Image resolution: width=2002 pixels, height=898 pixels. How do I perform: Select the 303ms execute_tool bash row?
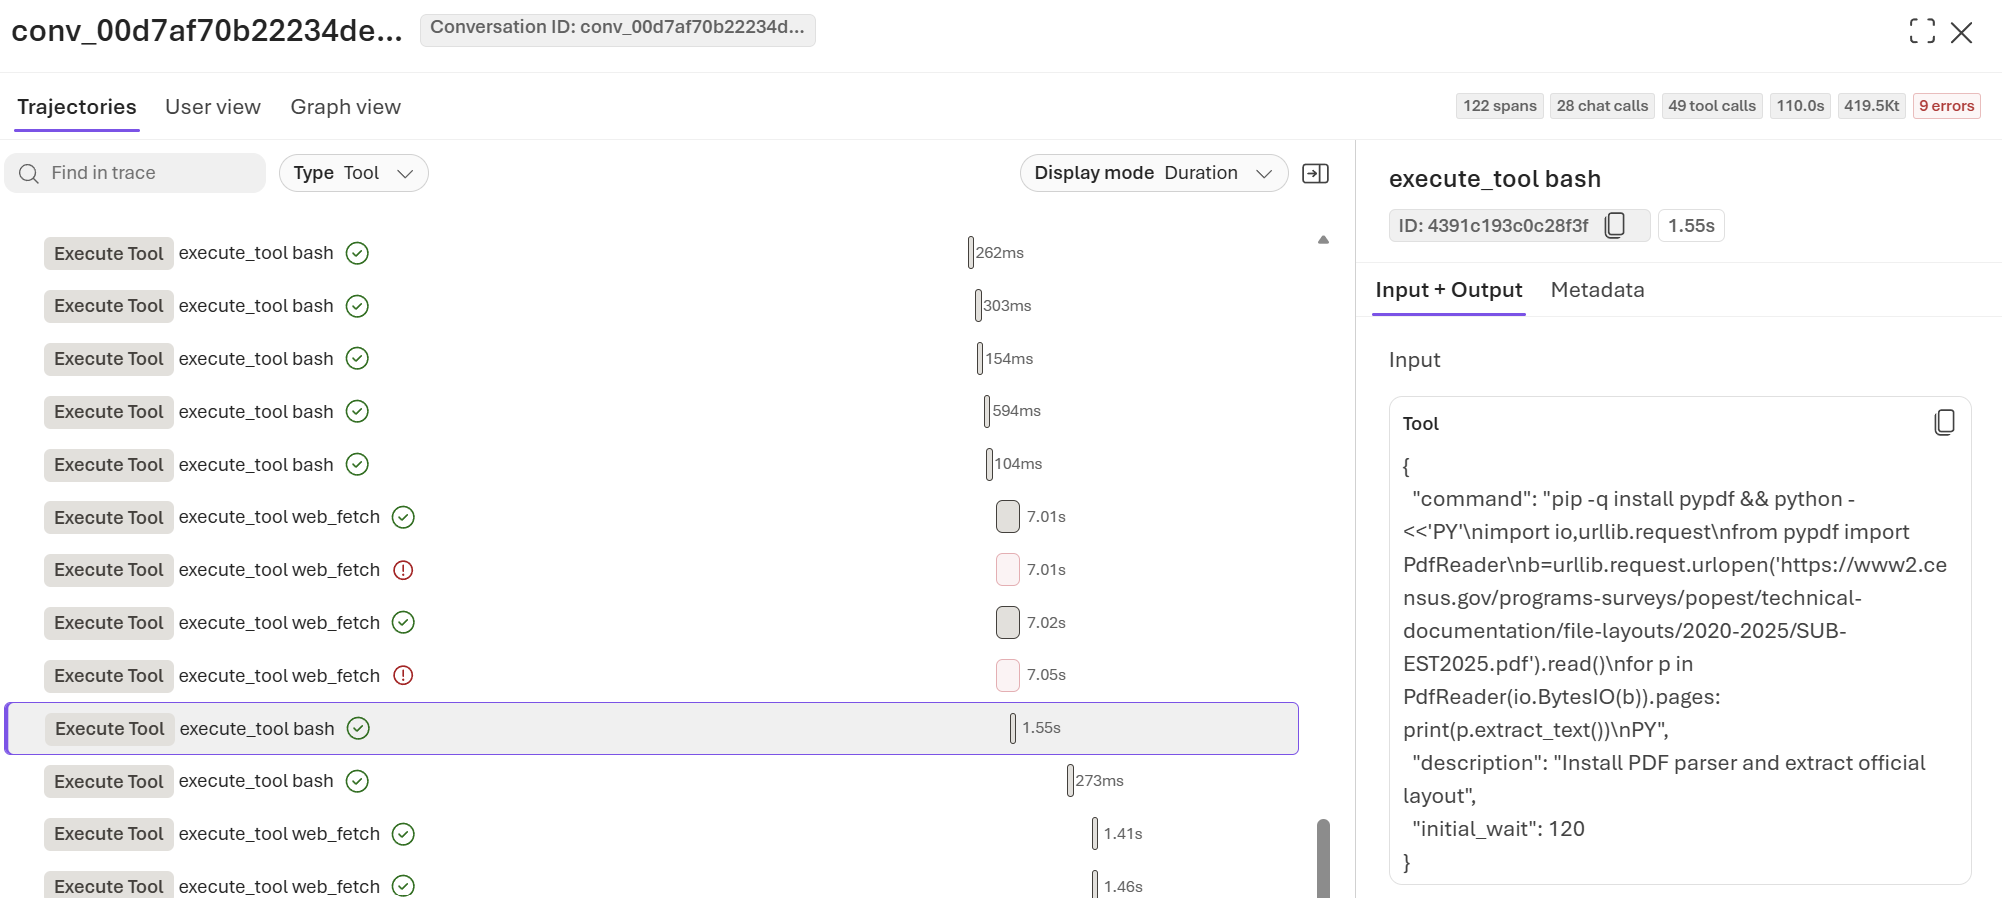651,306
